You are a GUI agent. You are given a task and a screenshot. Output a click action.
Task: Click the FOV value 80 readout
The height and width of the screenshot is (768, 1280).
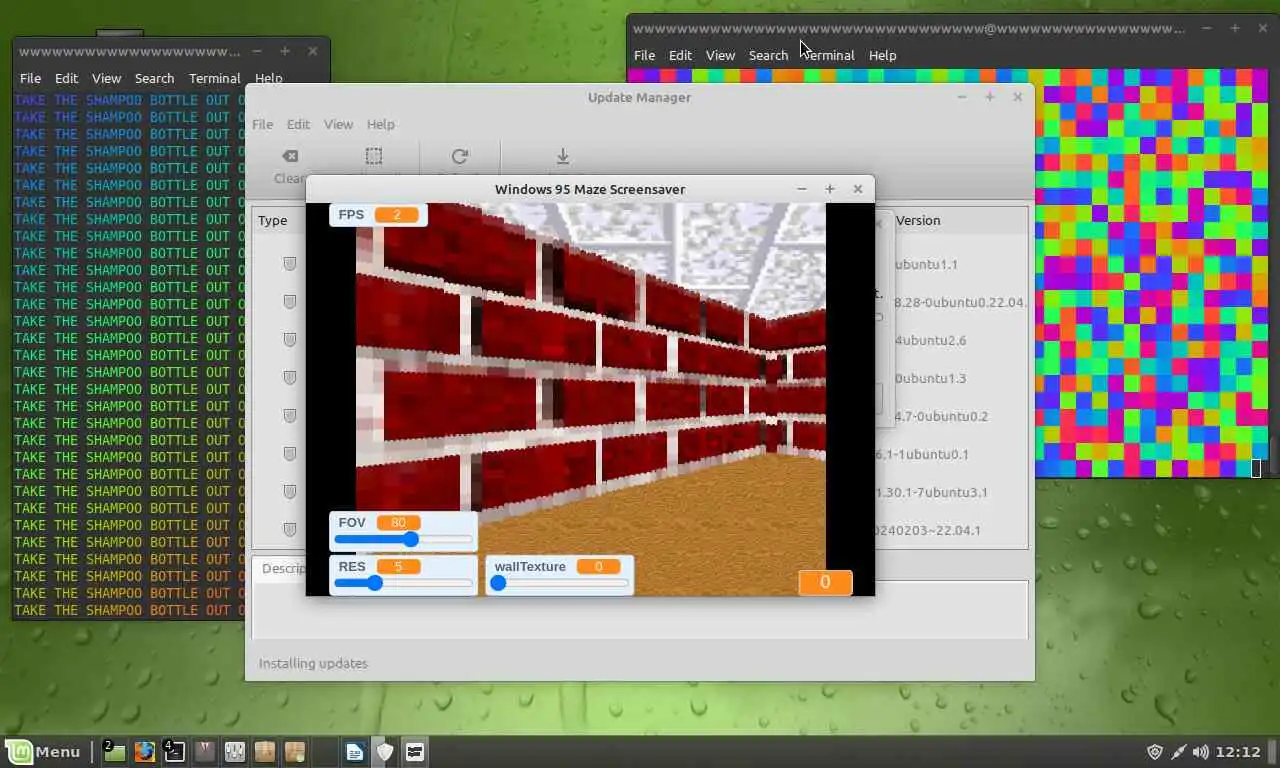coord(398,523)
